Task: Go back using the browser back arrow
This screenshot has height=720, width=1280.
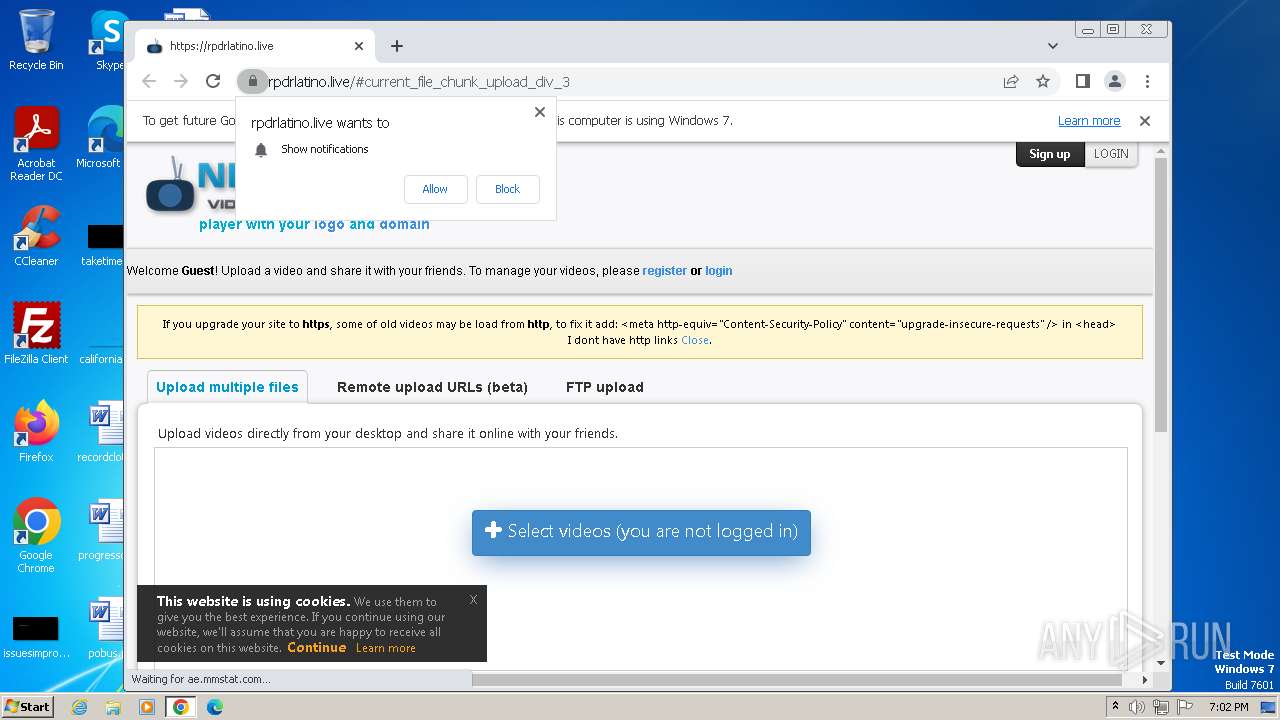Action: (x=149, y=81)
